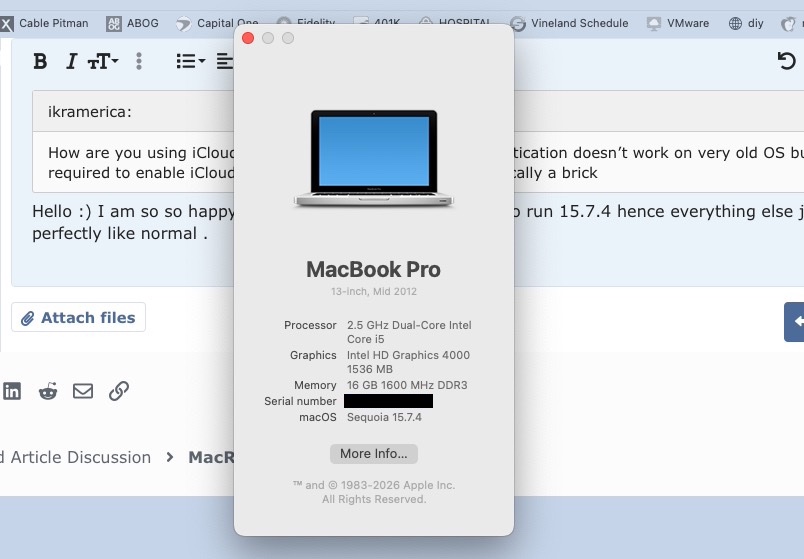804x559 pixels.
Task: Open the VMware bookmark
Action: click(x=677, y=23)
